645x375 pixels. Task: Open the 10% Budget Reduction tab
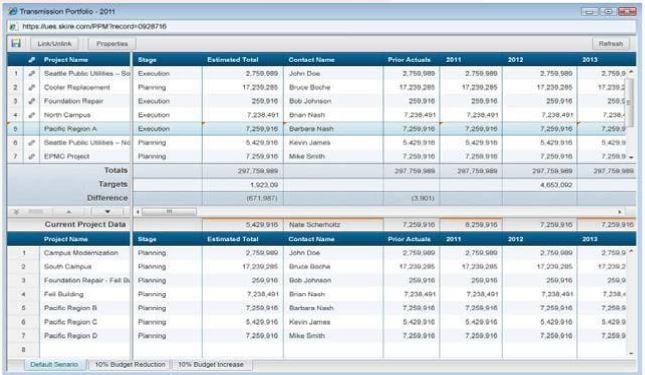pos(130,365)
